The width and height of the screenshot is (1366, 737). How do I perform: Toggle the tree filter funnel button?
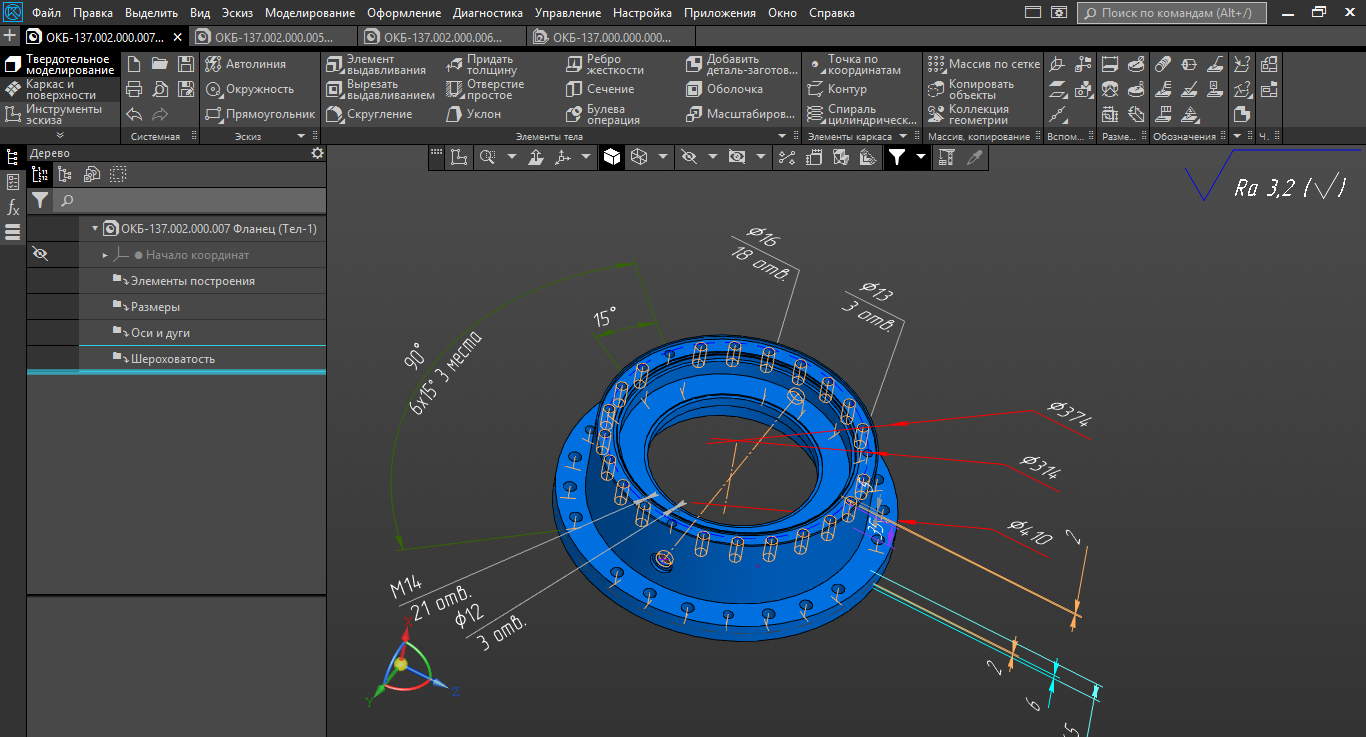39,201
